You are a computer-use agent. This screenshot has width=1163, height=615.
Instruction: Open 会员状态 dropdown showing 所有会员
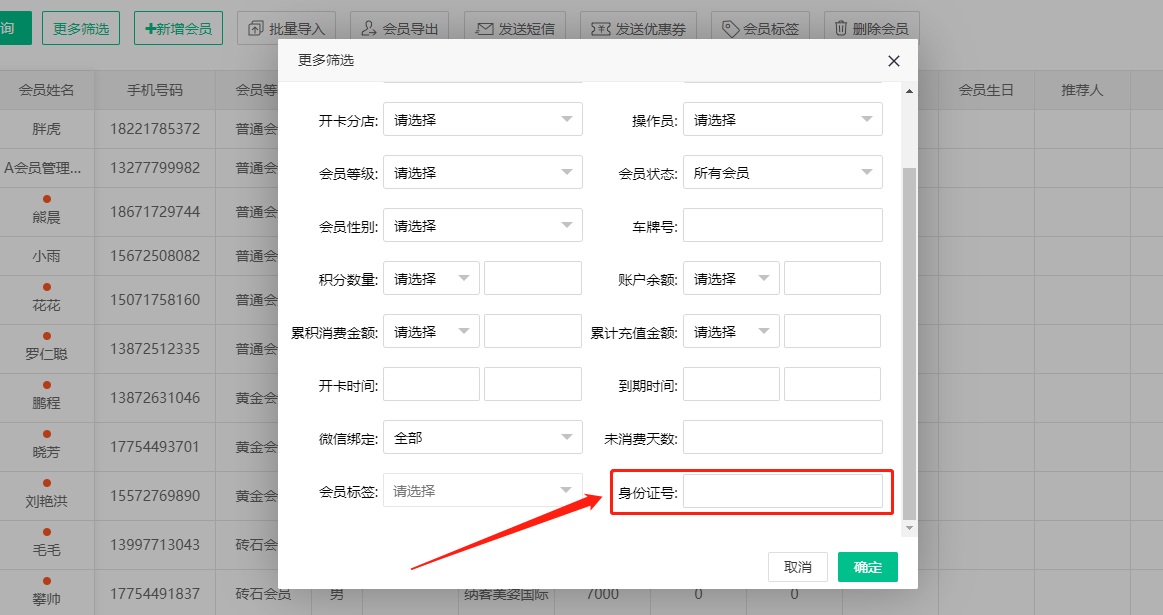click(782, 173)
